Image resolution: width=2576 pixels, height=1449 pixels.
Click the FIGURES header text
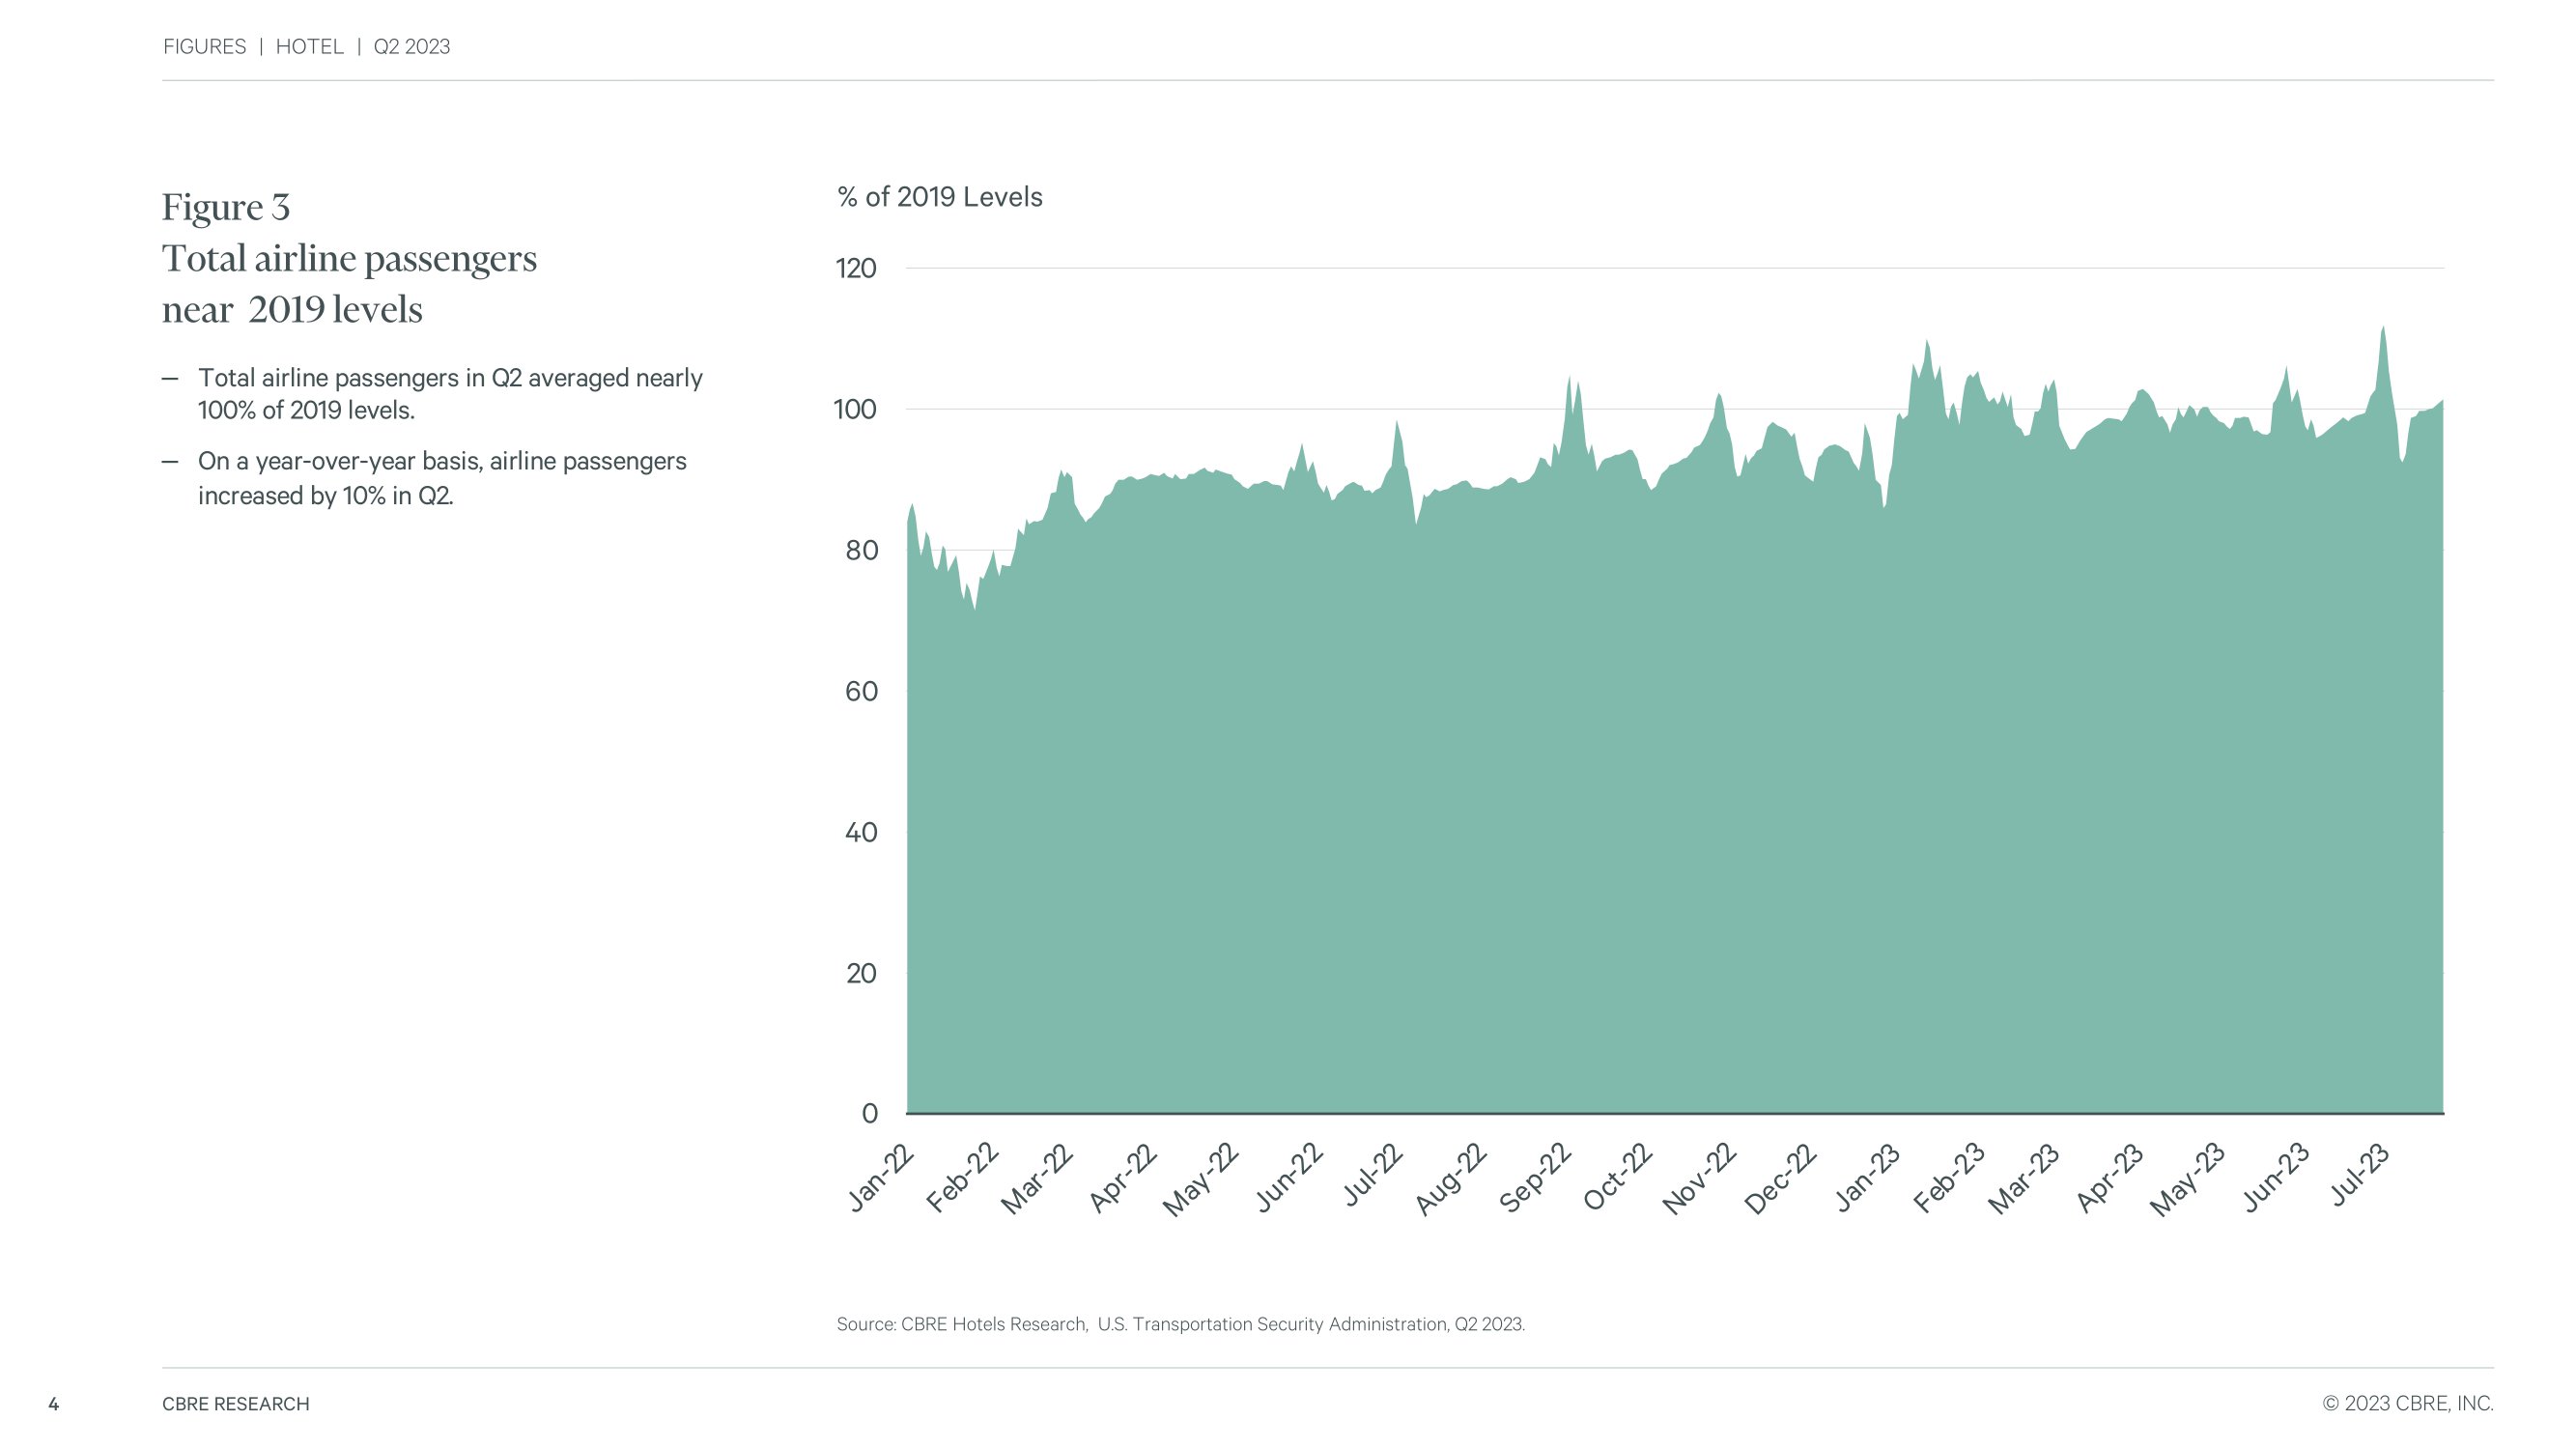click(204, 47)
